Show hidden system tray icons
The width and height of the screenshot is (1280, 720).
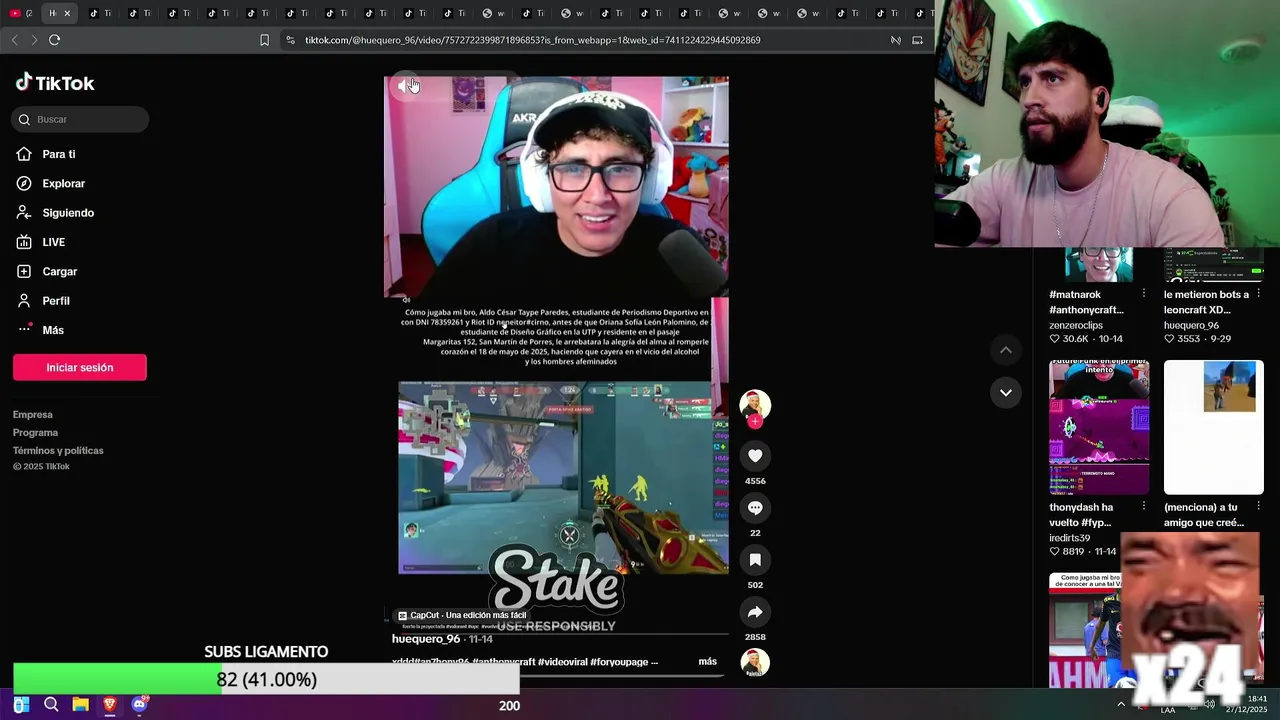click(1121, 705)
